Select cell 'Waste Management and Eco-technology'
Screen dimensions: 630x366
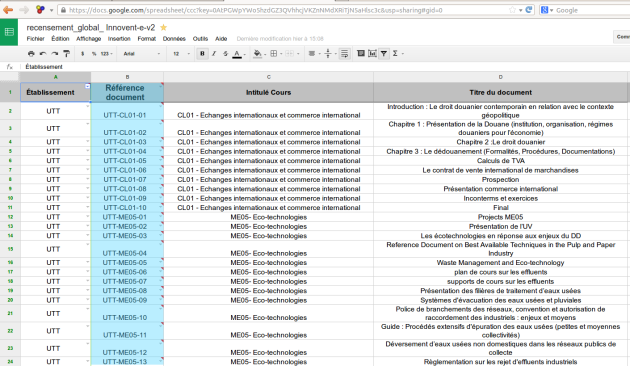501,263
